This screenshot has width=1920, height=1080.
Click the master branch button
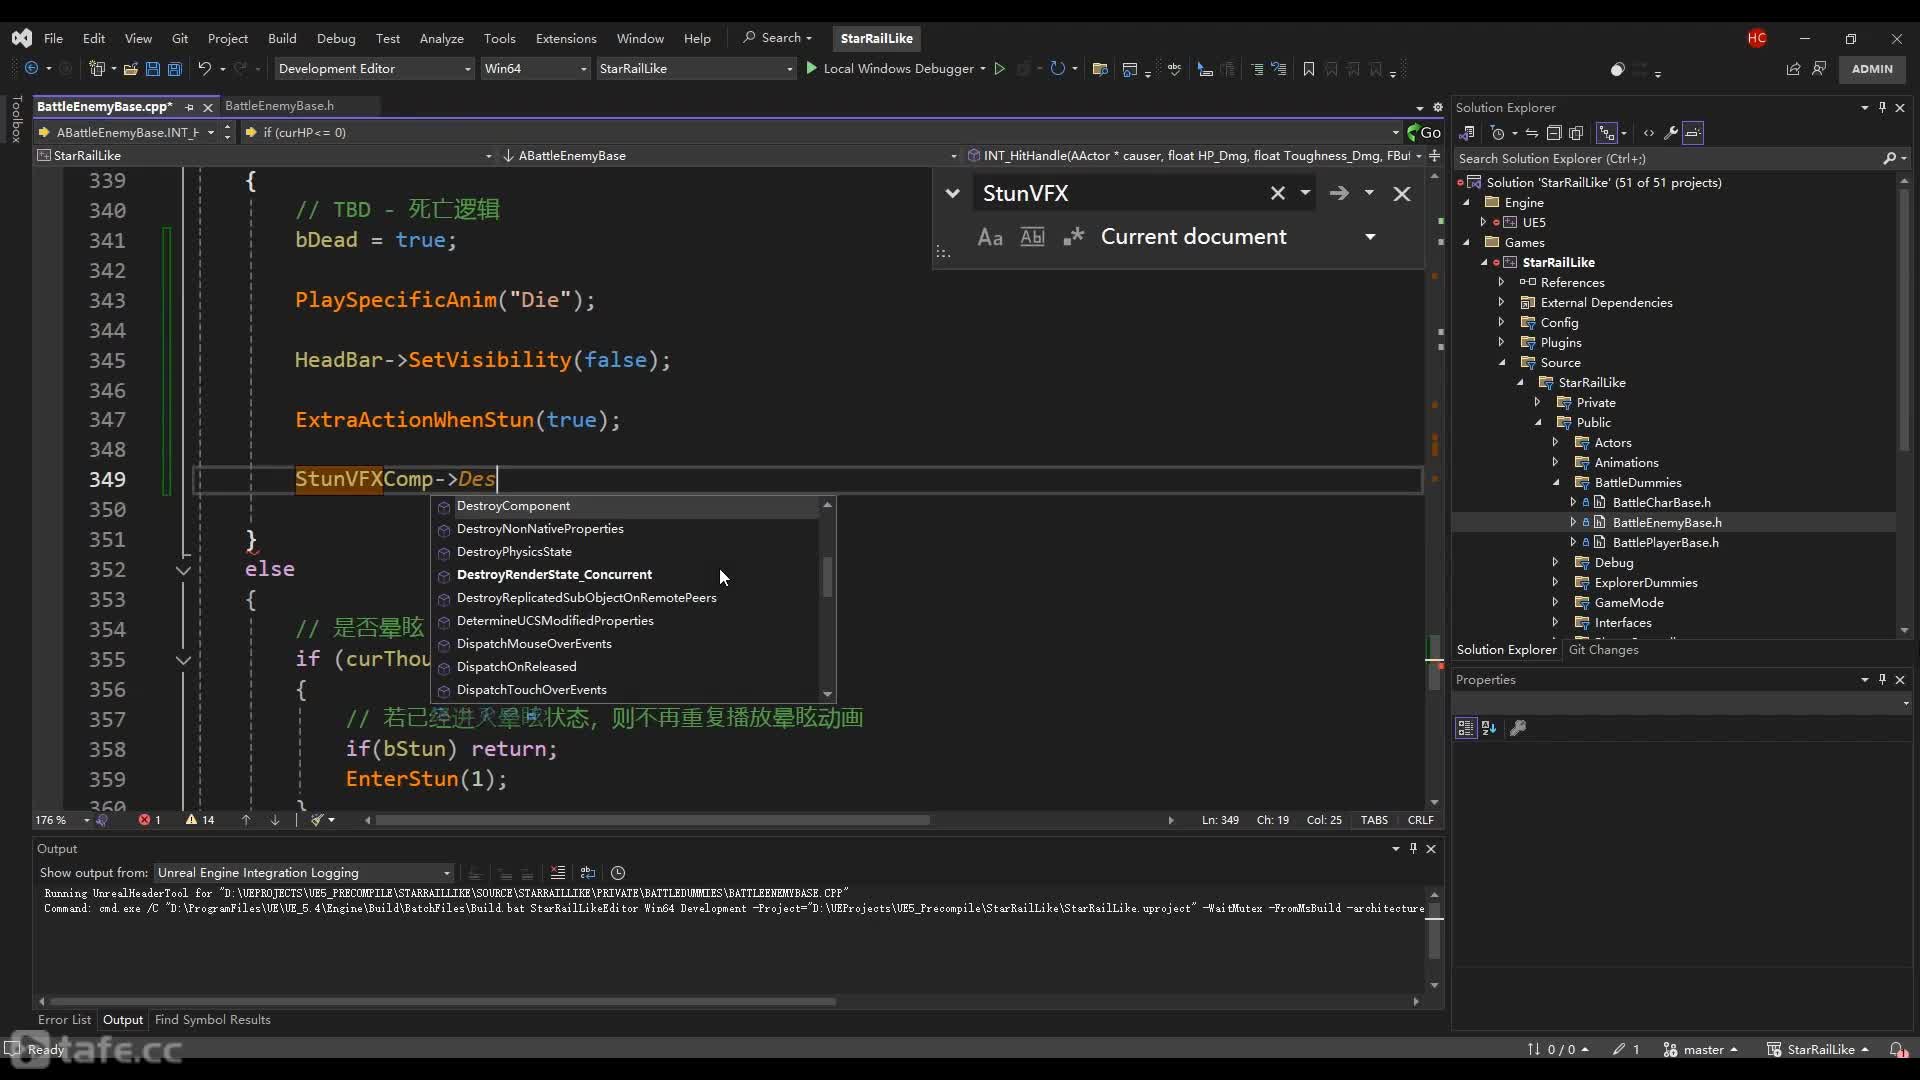click(1701, 1049)
